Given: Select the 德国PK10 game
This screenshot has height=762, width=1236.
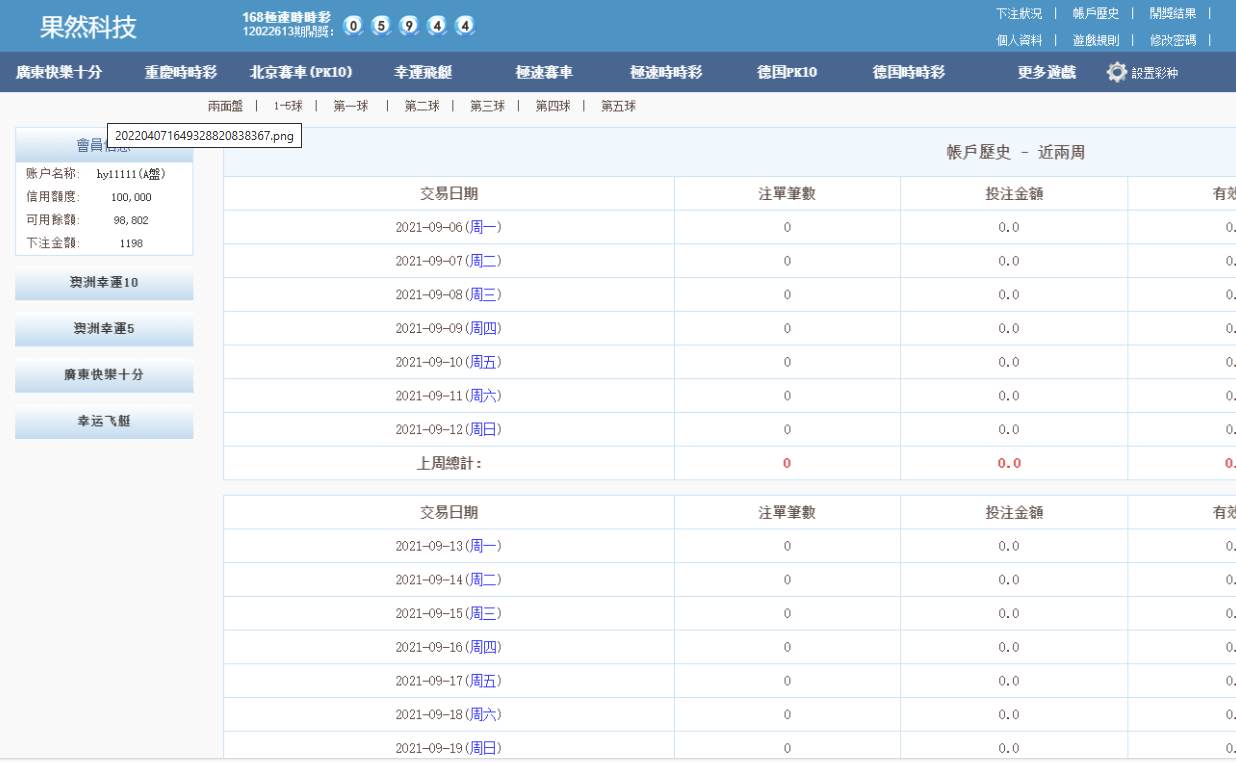Looking at the screenshot, I should click(787, 72).
